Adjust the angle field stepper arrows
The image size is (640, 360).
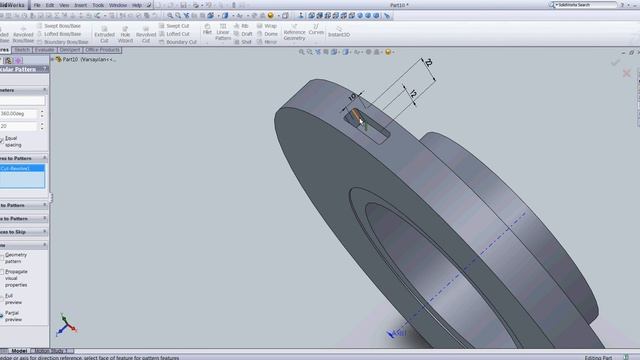tap(42, 113)
